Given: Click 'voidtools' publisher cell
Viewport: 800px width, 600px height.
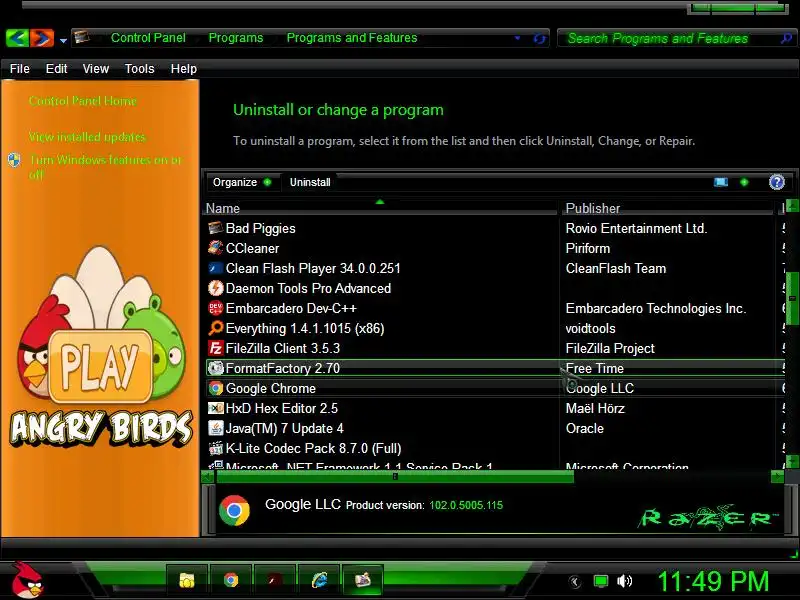Looking at the screenshot, I should tap(590, 328).
